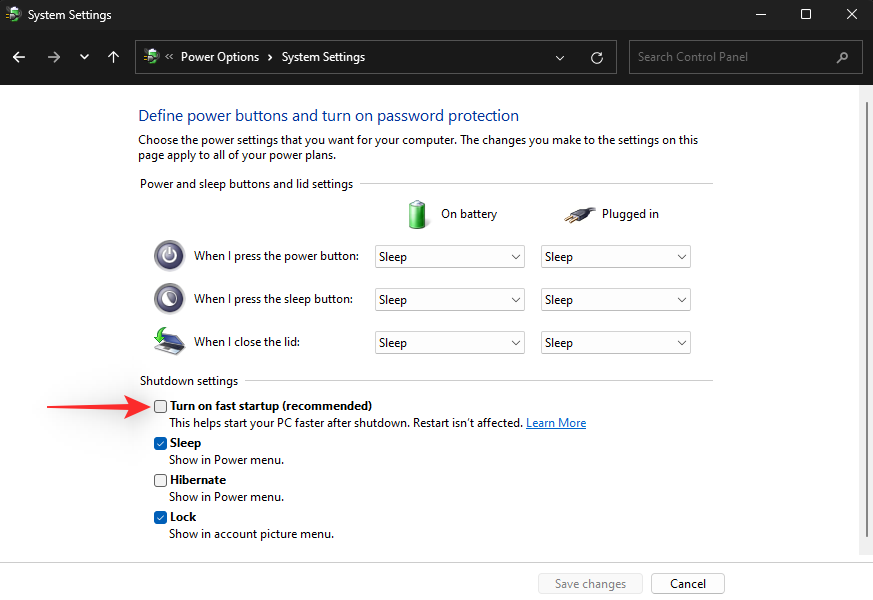Click the Power Options icon in address bar
This screenshot has height=600, width=873.
point(151,56)
